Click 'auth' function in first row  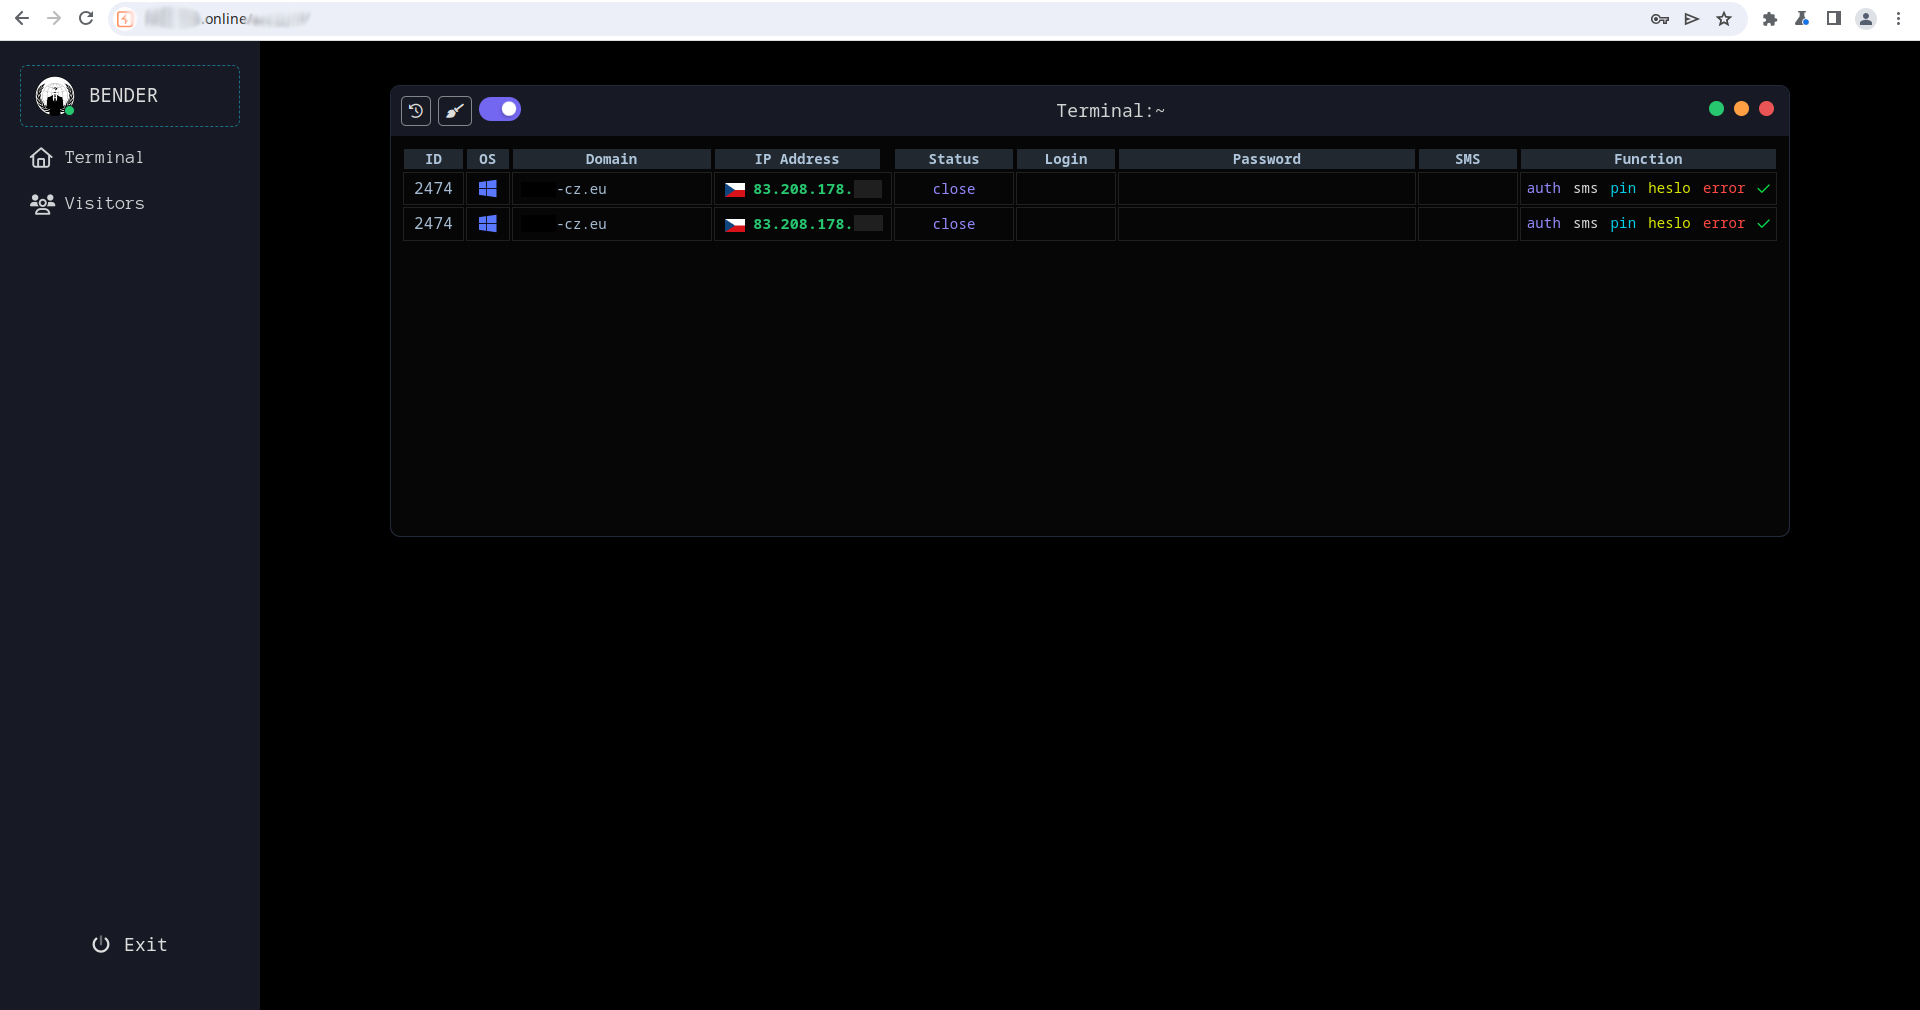pyautogui.click(x=1544, y=188)
